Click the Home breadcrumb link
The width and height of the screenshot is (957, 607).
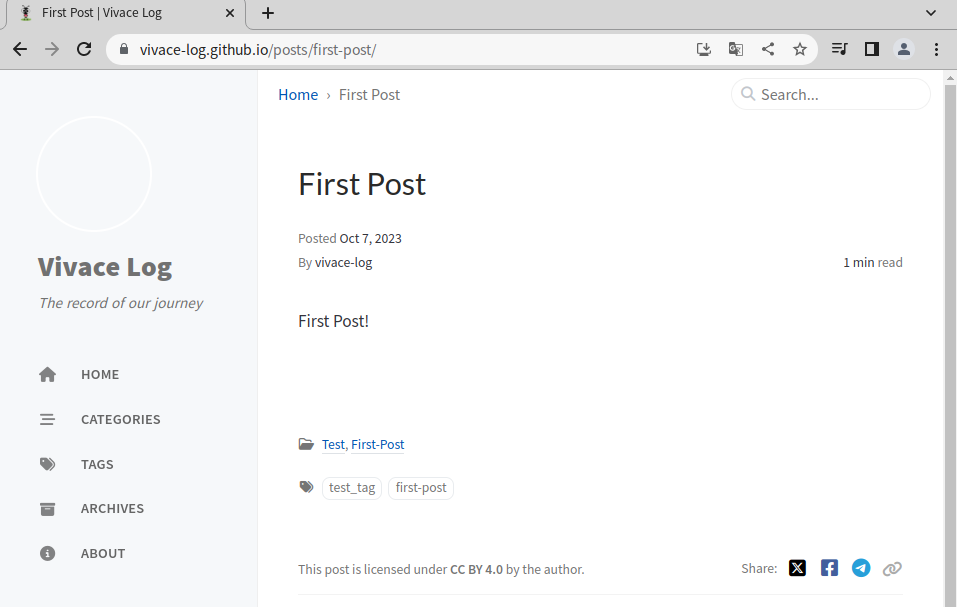[298, 95]
